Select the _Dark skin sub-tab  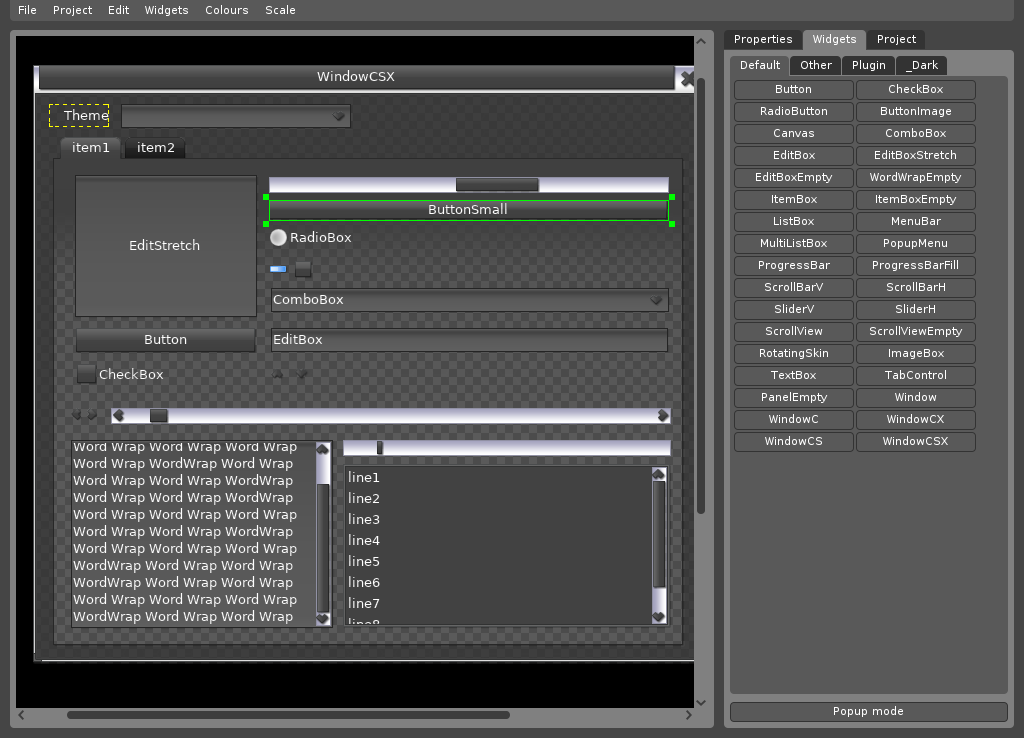point(921,65)
